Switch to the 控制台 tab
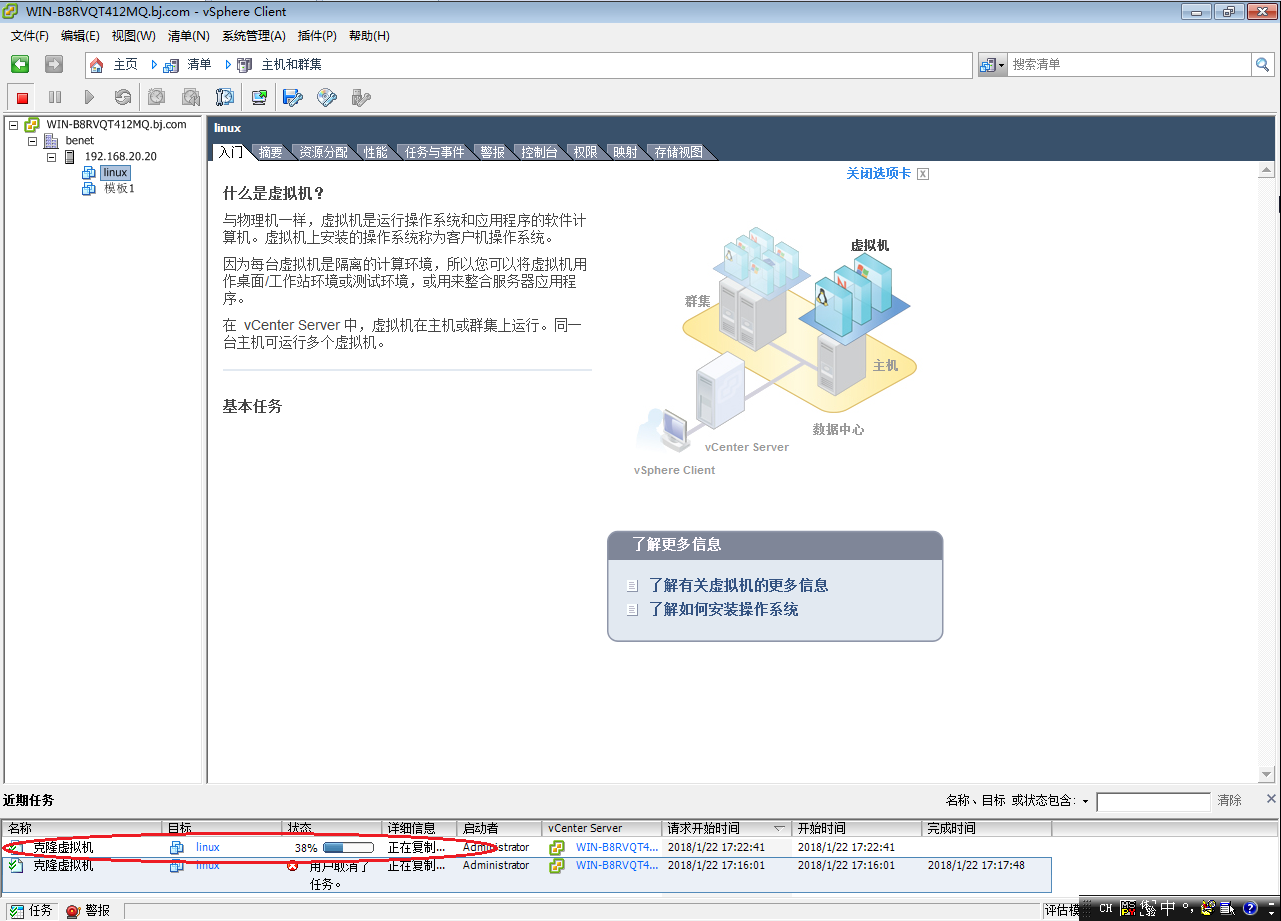Viewport: 1281px width, 921px height. click(x=539, y=153)
